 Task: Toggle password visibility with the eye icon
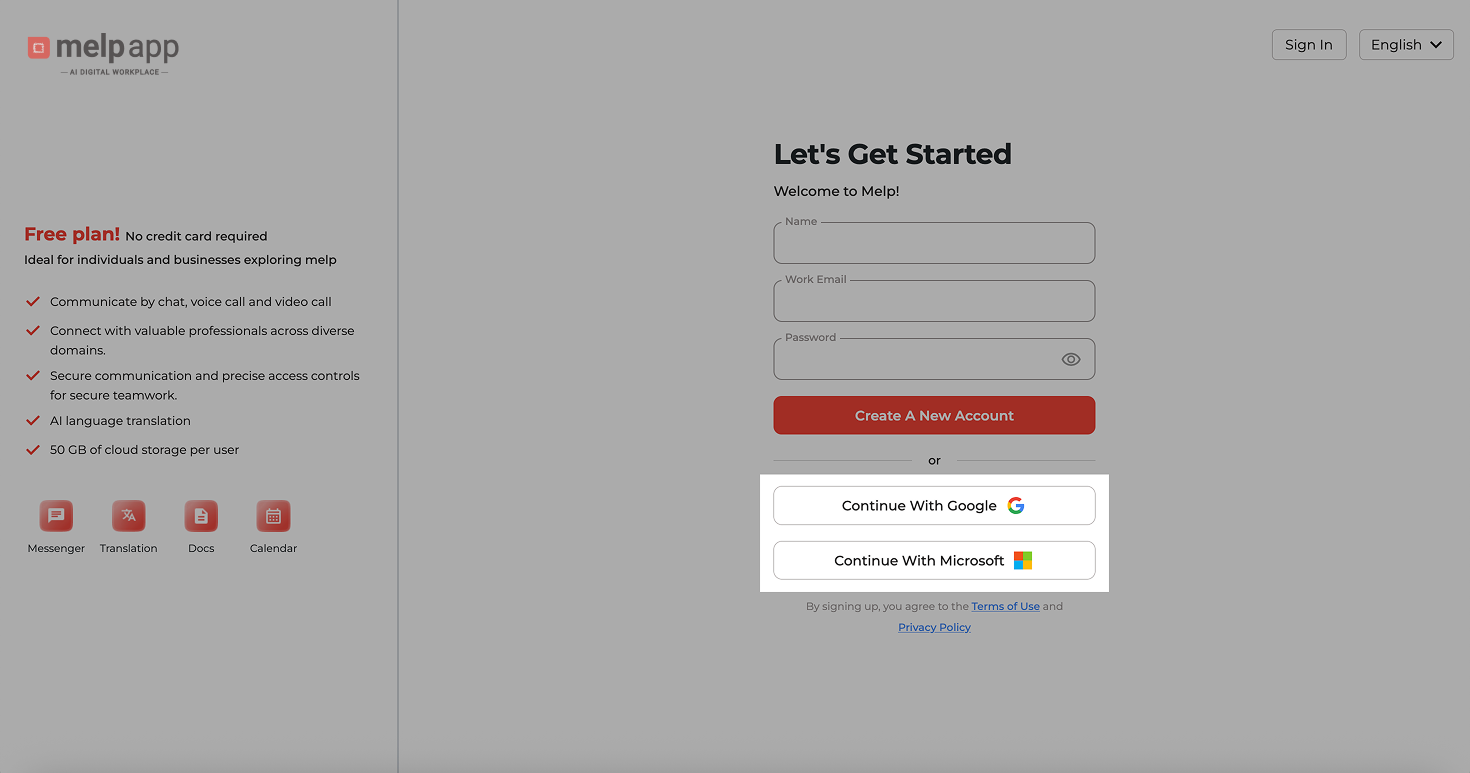(1071, 358)
